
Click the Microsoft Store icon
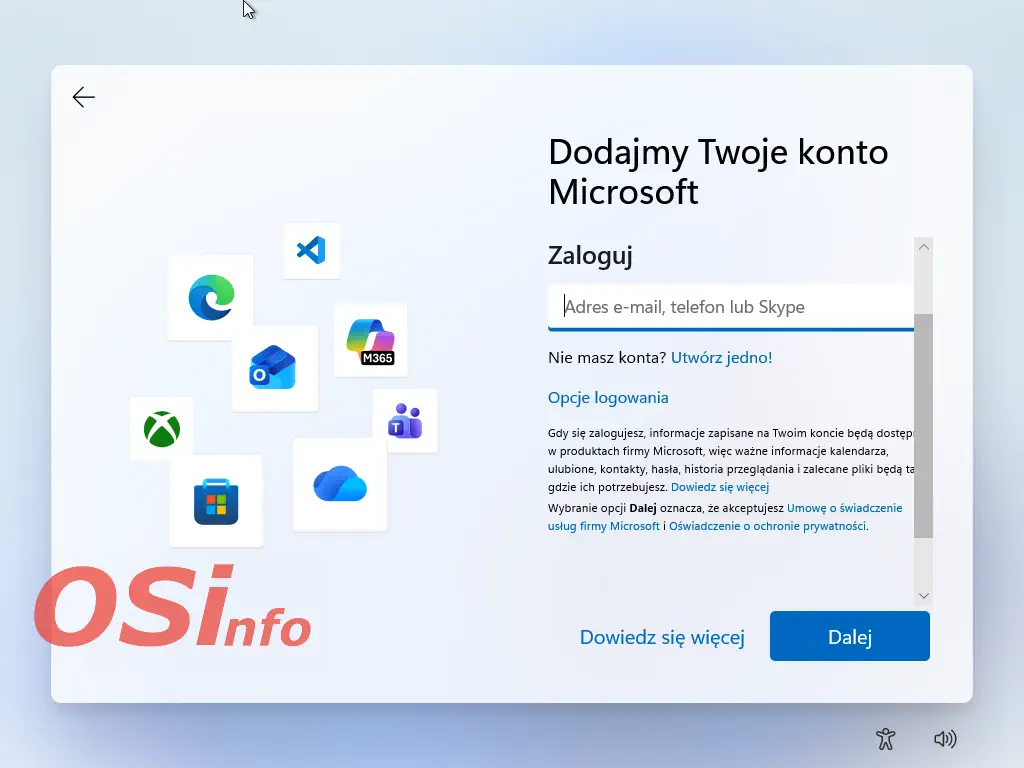click(216, 501)
